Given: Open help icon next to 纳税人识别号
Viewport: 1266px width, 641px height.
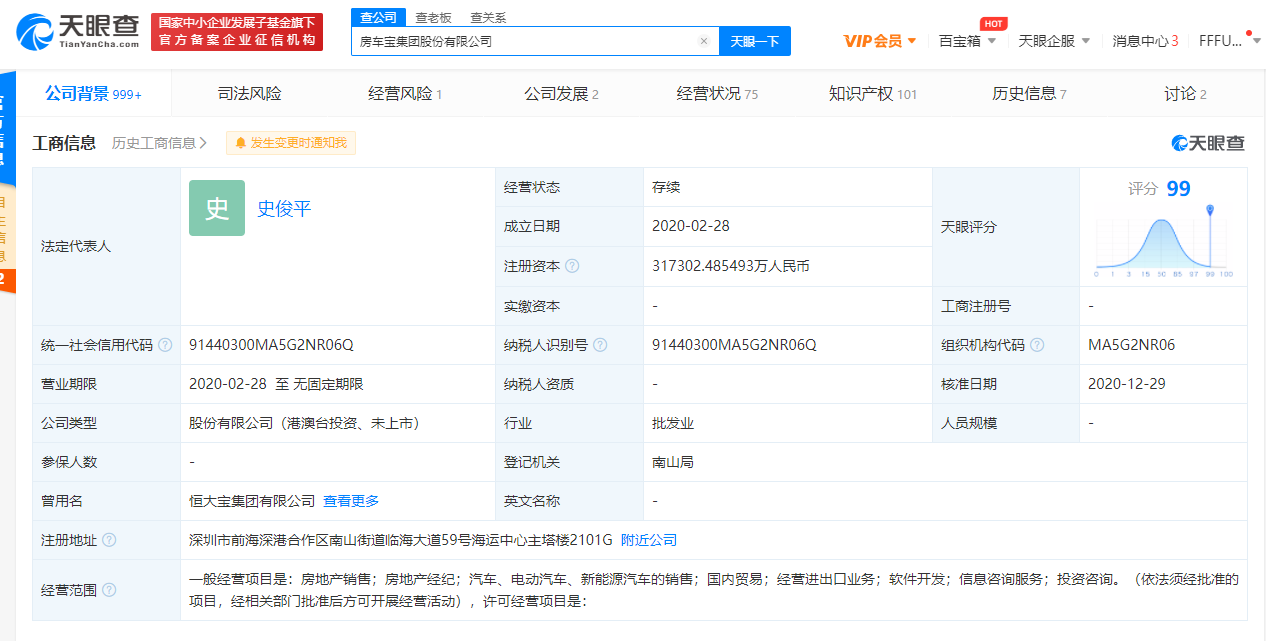Looking at the screenshot, I should pos(600,345).
